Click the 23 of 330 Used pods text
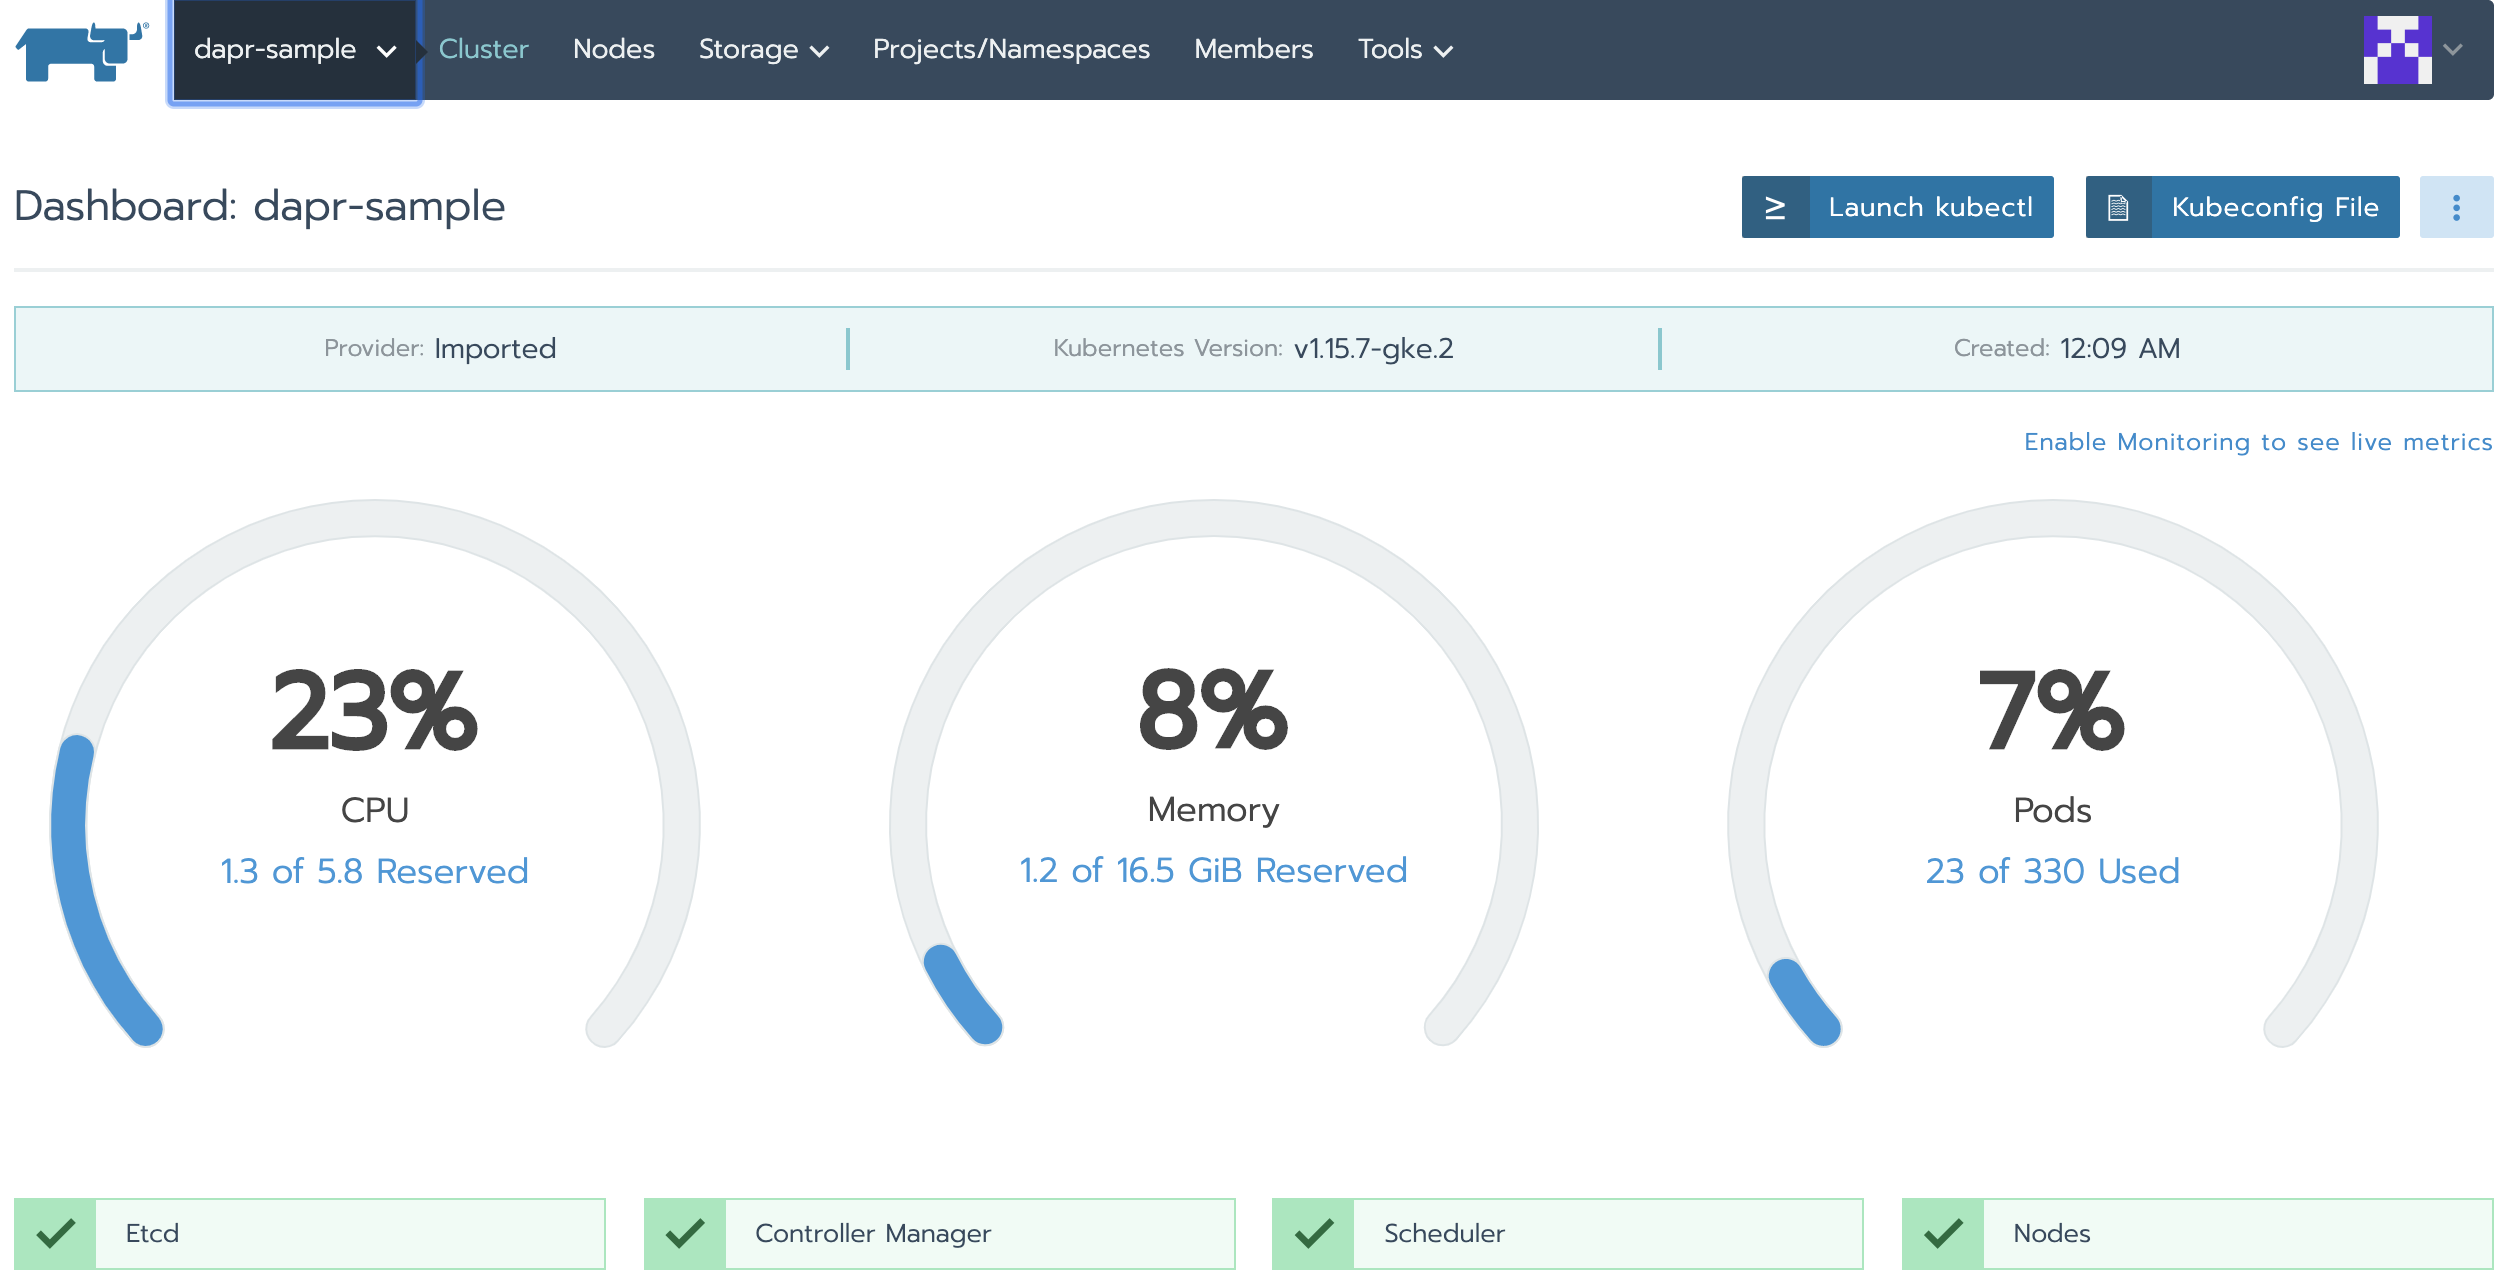This screenshot has height=1284, width=2516. 2051,871
